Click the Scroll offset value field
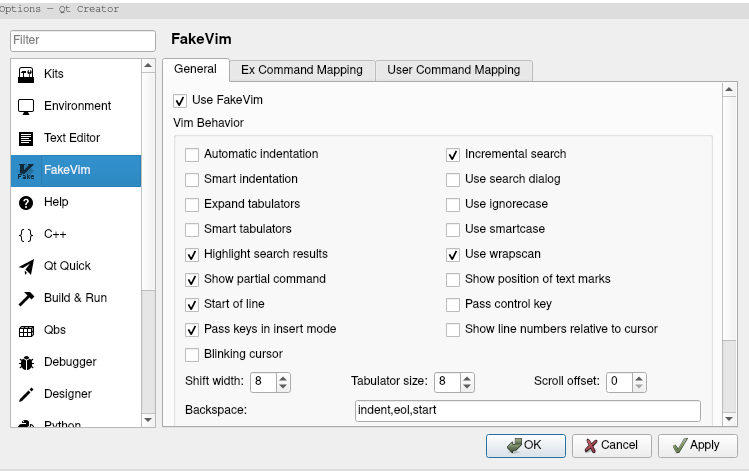749x472 pixels. tap(620, 382)
